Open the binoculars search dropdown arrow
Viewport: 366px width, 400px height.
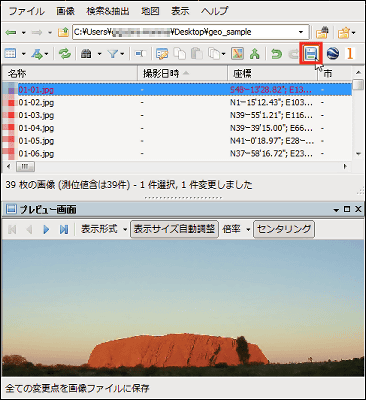coord(99,54)
